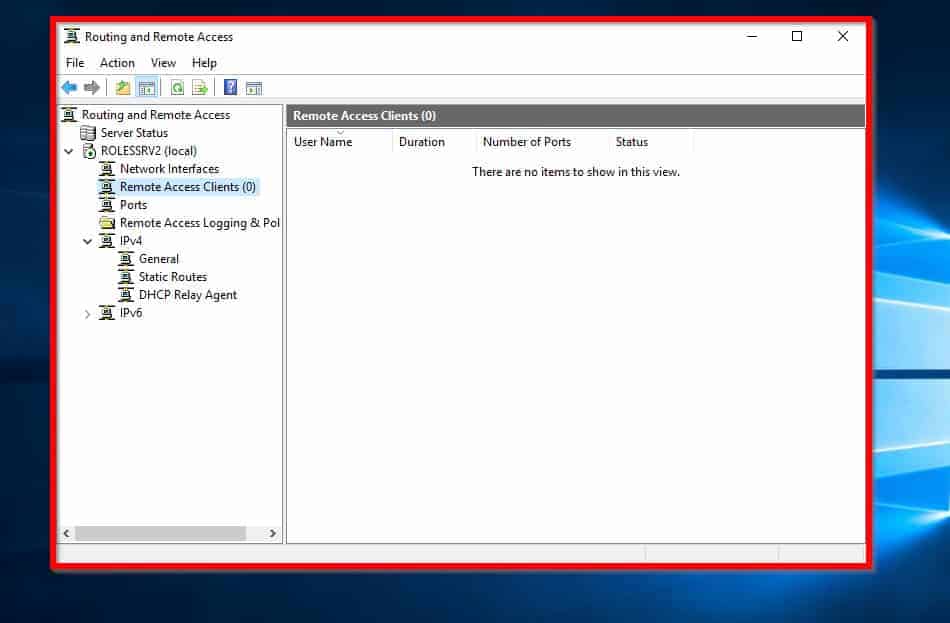Click the yellow page toolbar icon
950x623 pixels.
[120, 87]
